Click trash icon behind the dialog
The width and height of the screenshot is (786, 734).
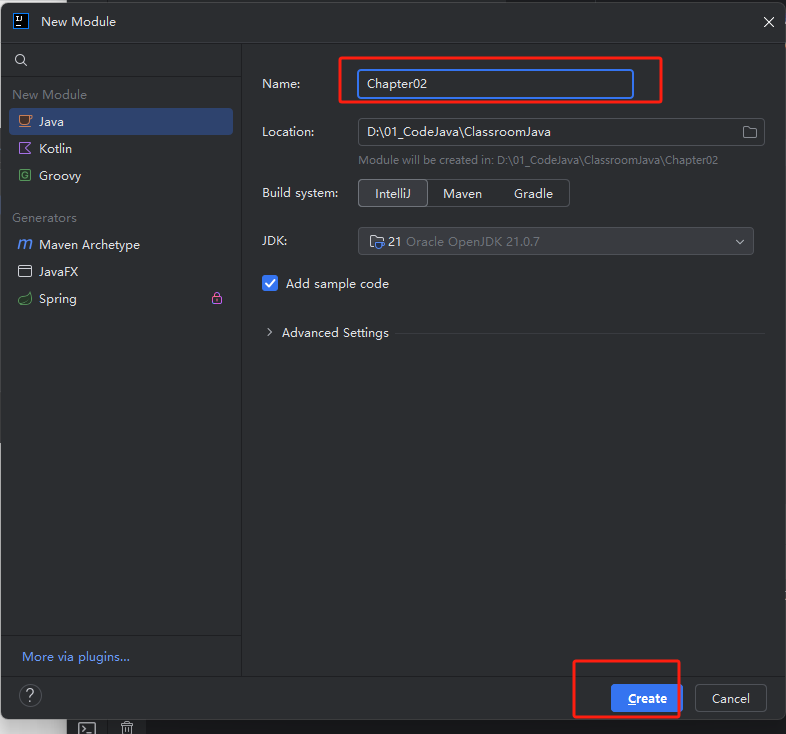(x=127, y=727)
